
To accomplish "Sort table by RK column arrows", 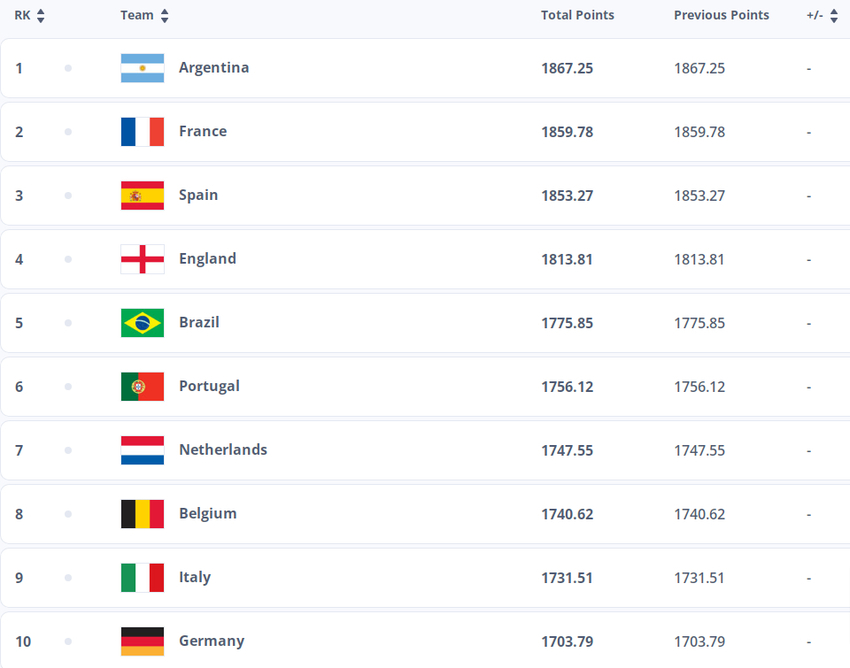I will coord(41,16).
